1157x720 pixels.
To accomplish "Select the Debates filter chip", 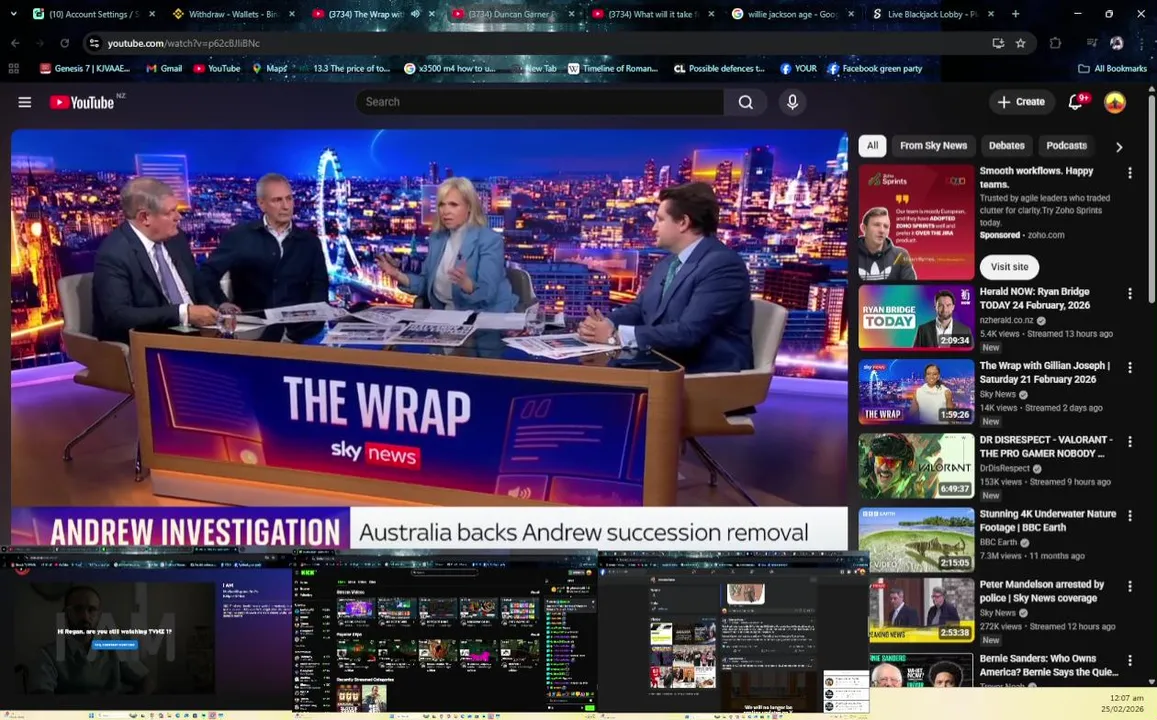I will pyautogui.click(x=1006, y=145).
